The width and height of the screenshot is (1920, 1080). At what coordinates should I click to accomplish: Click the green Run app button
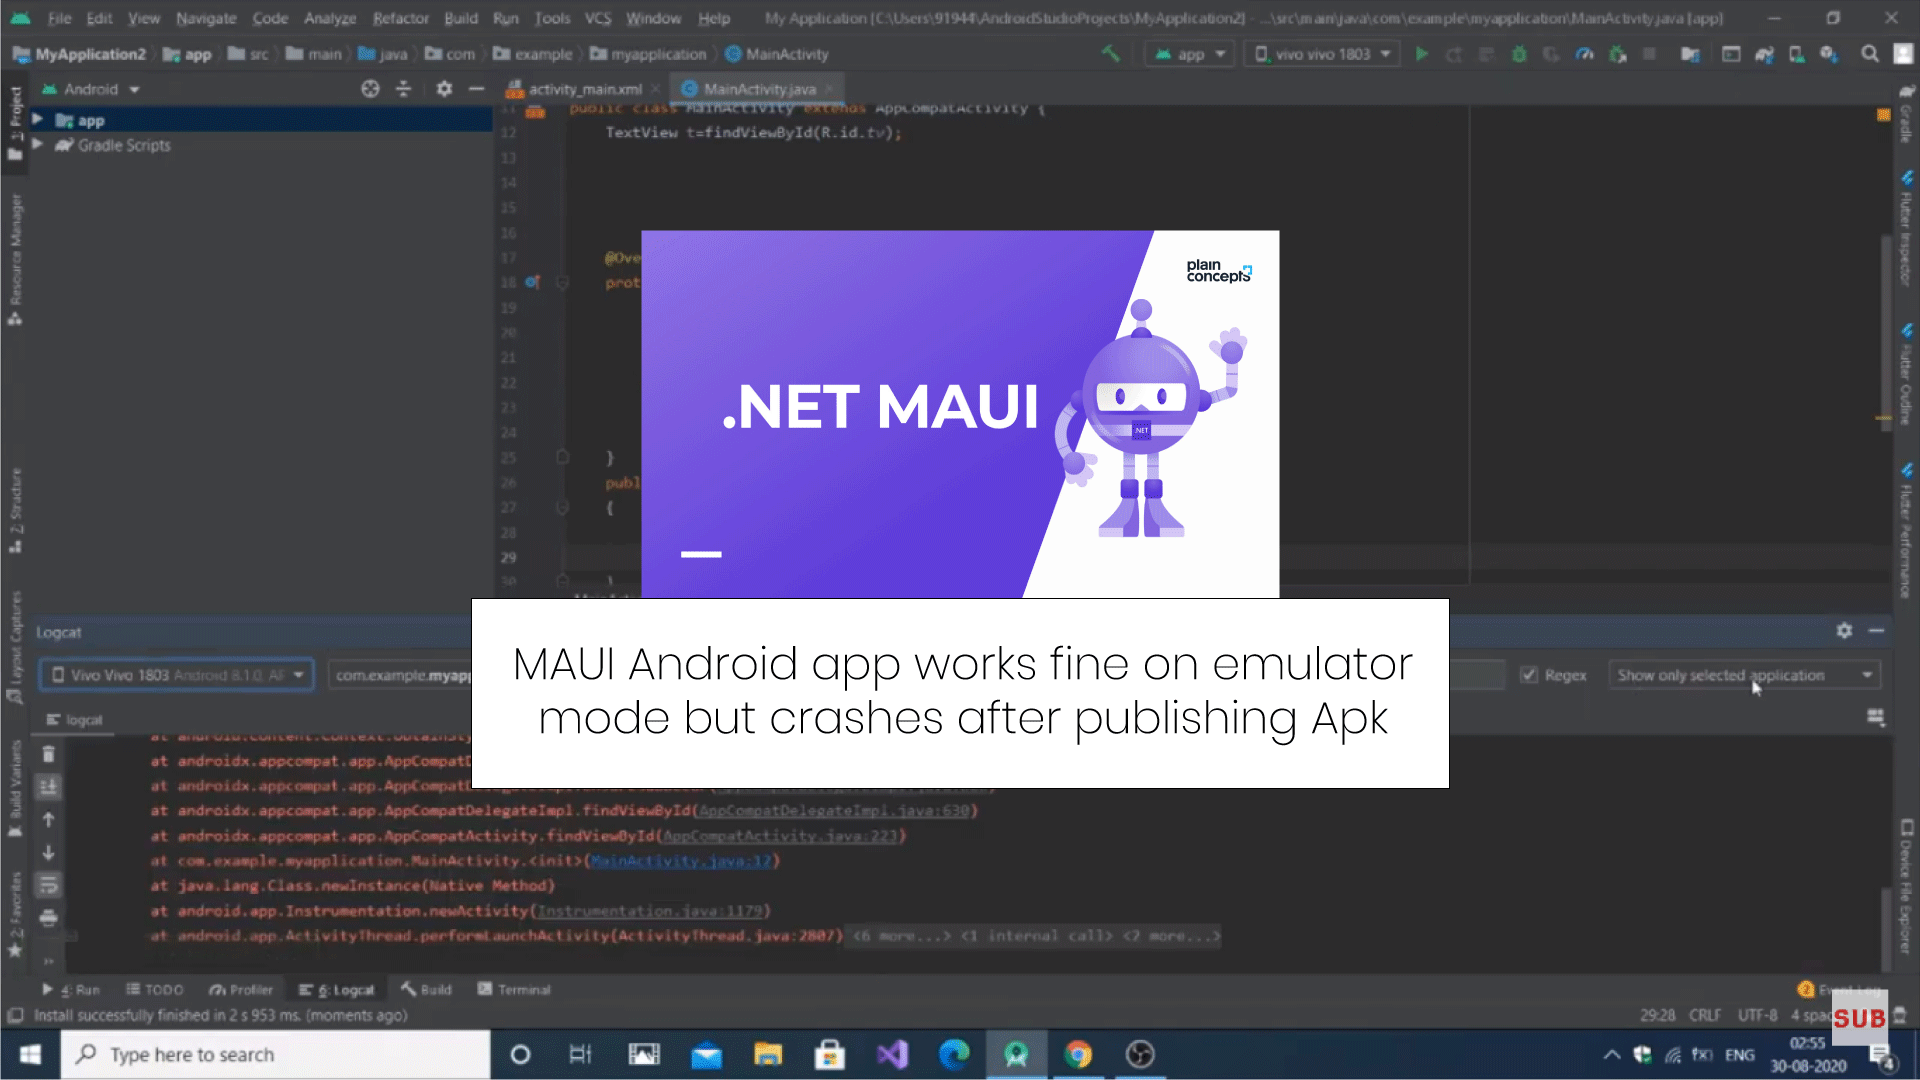click(x=1421, y=54)
